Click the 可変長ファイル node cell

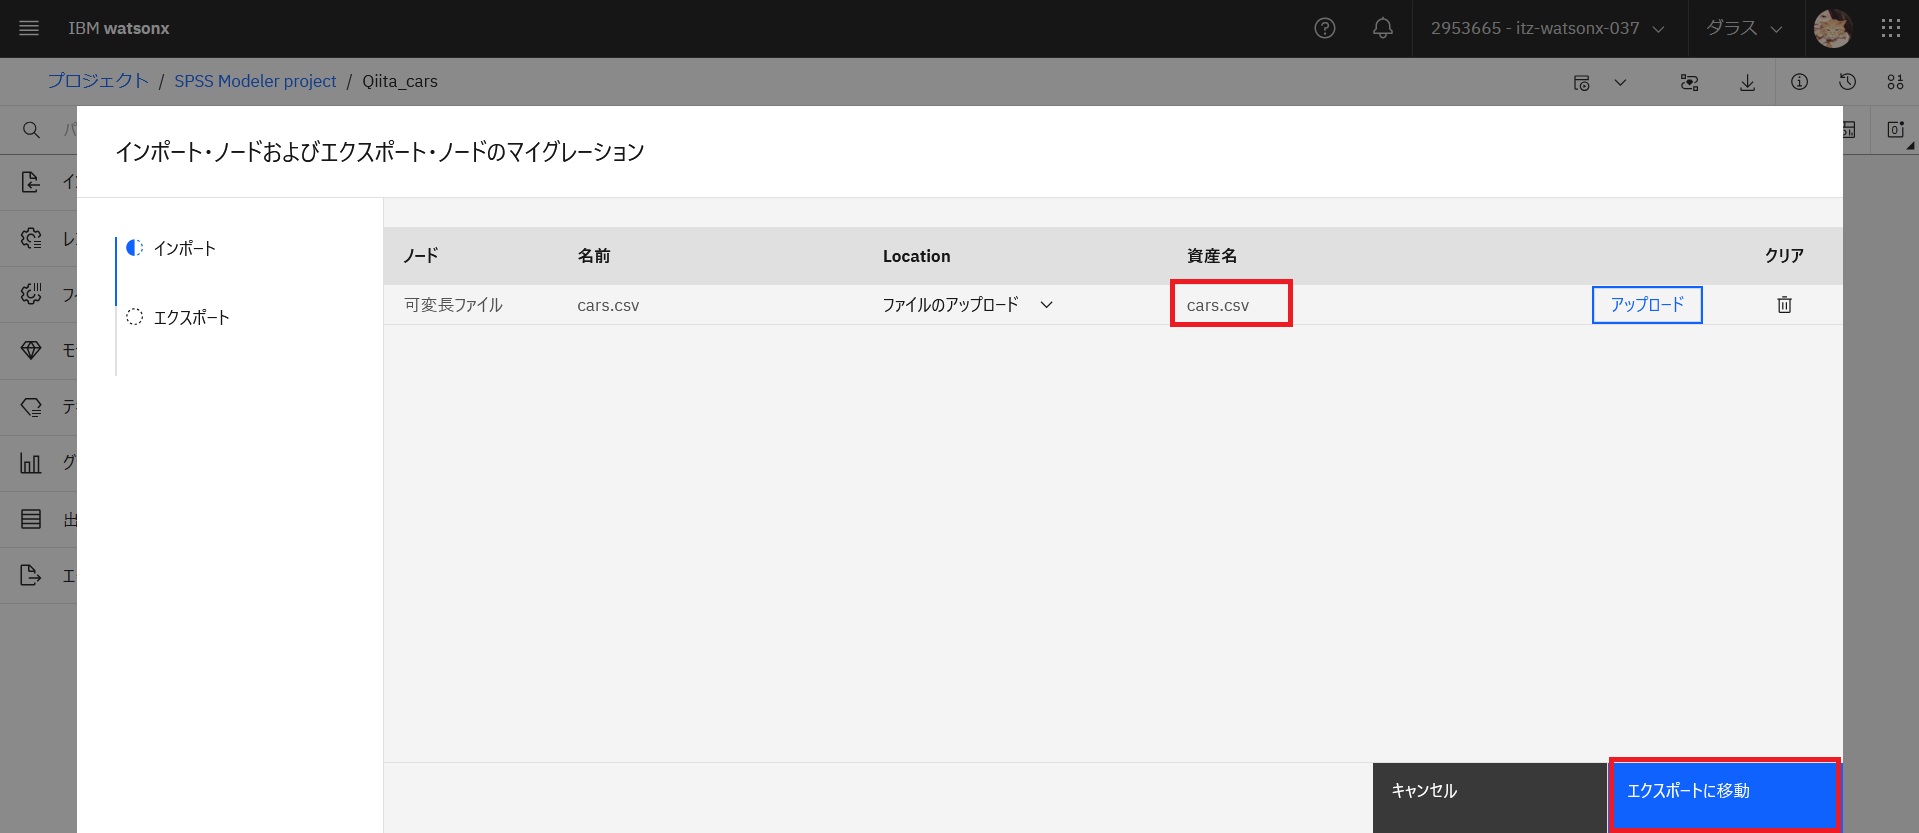(453, 305)
